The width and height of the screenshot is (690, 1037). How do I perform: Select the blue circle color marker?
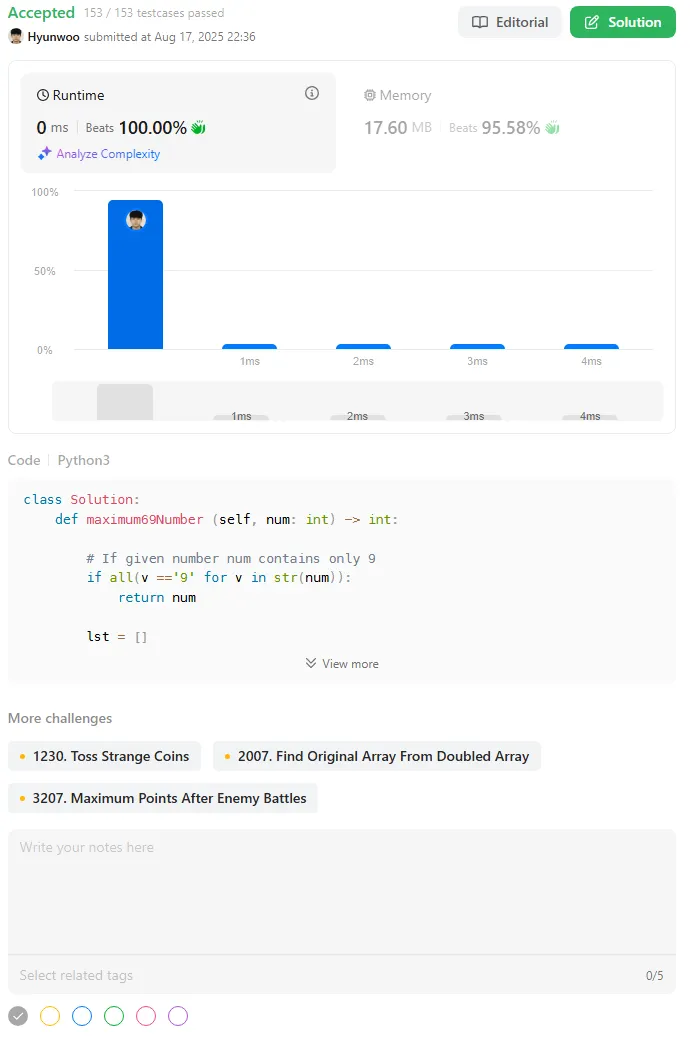pos(82,1016)
